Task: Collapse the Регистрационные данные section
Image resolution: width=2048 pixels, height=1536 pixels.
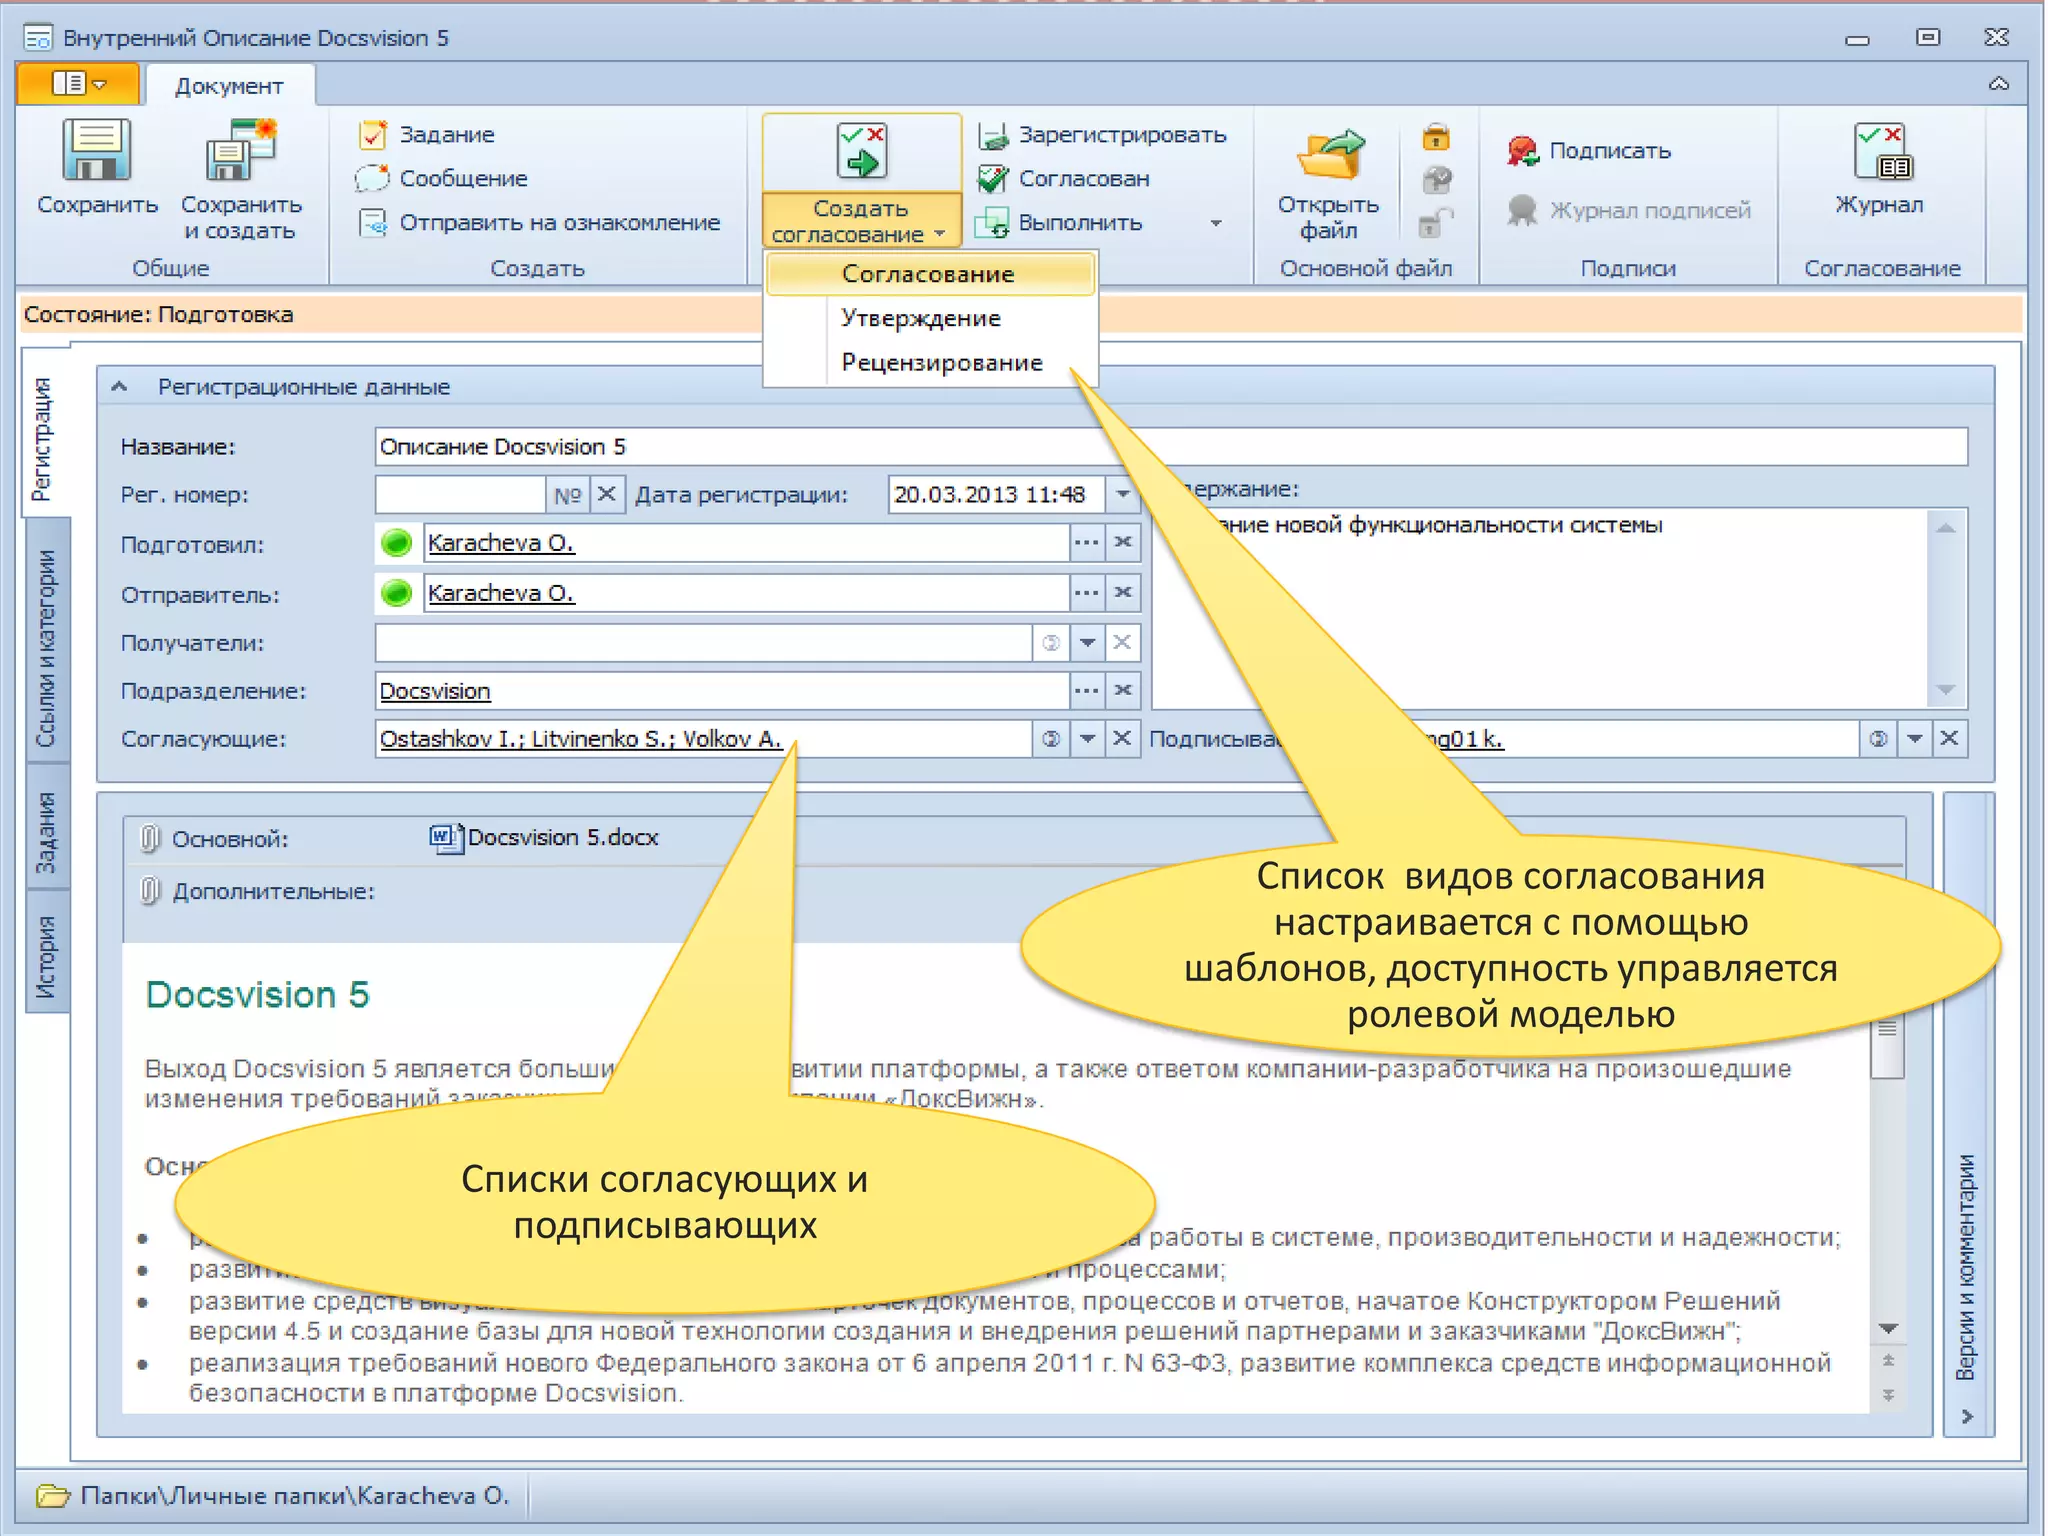Action: click(x=120, y=387)
